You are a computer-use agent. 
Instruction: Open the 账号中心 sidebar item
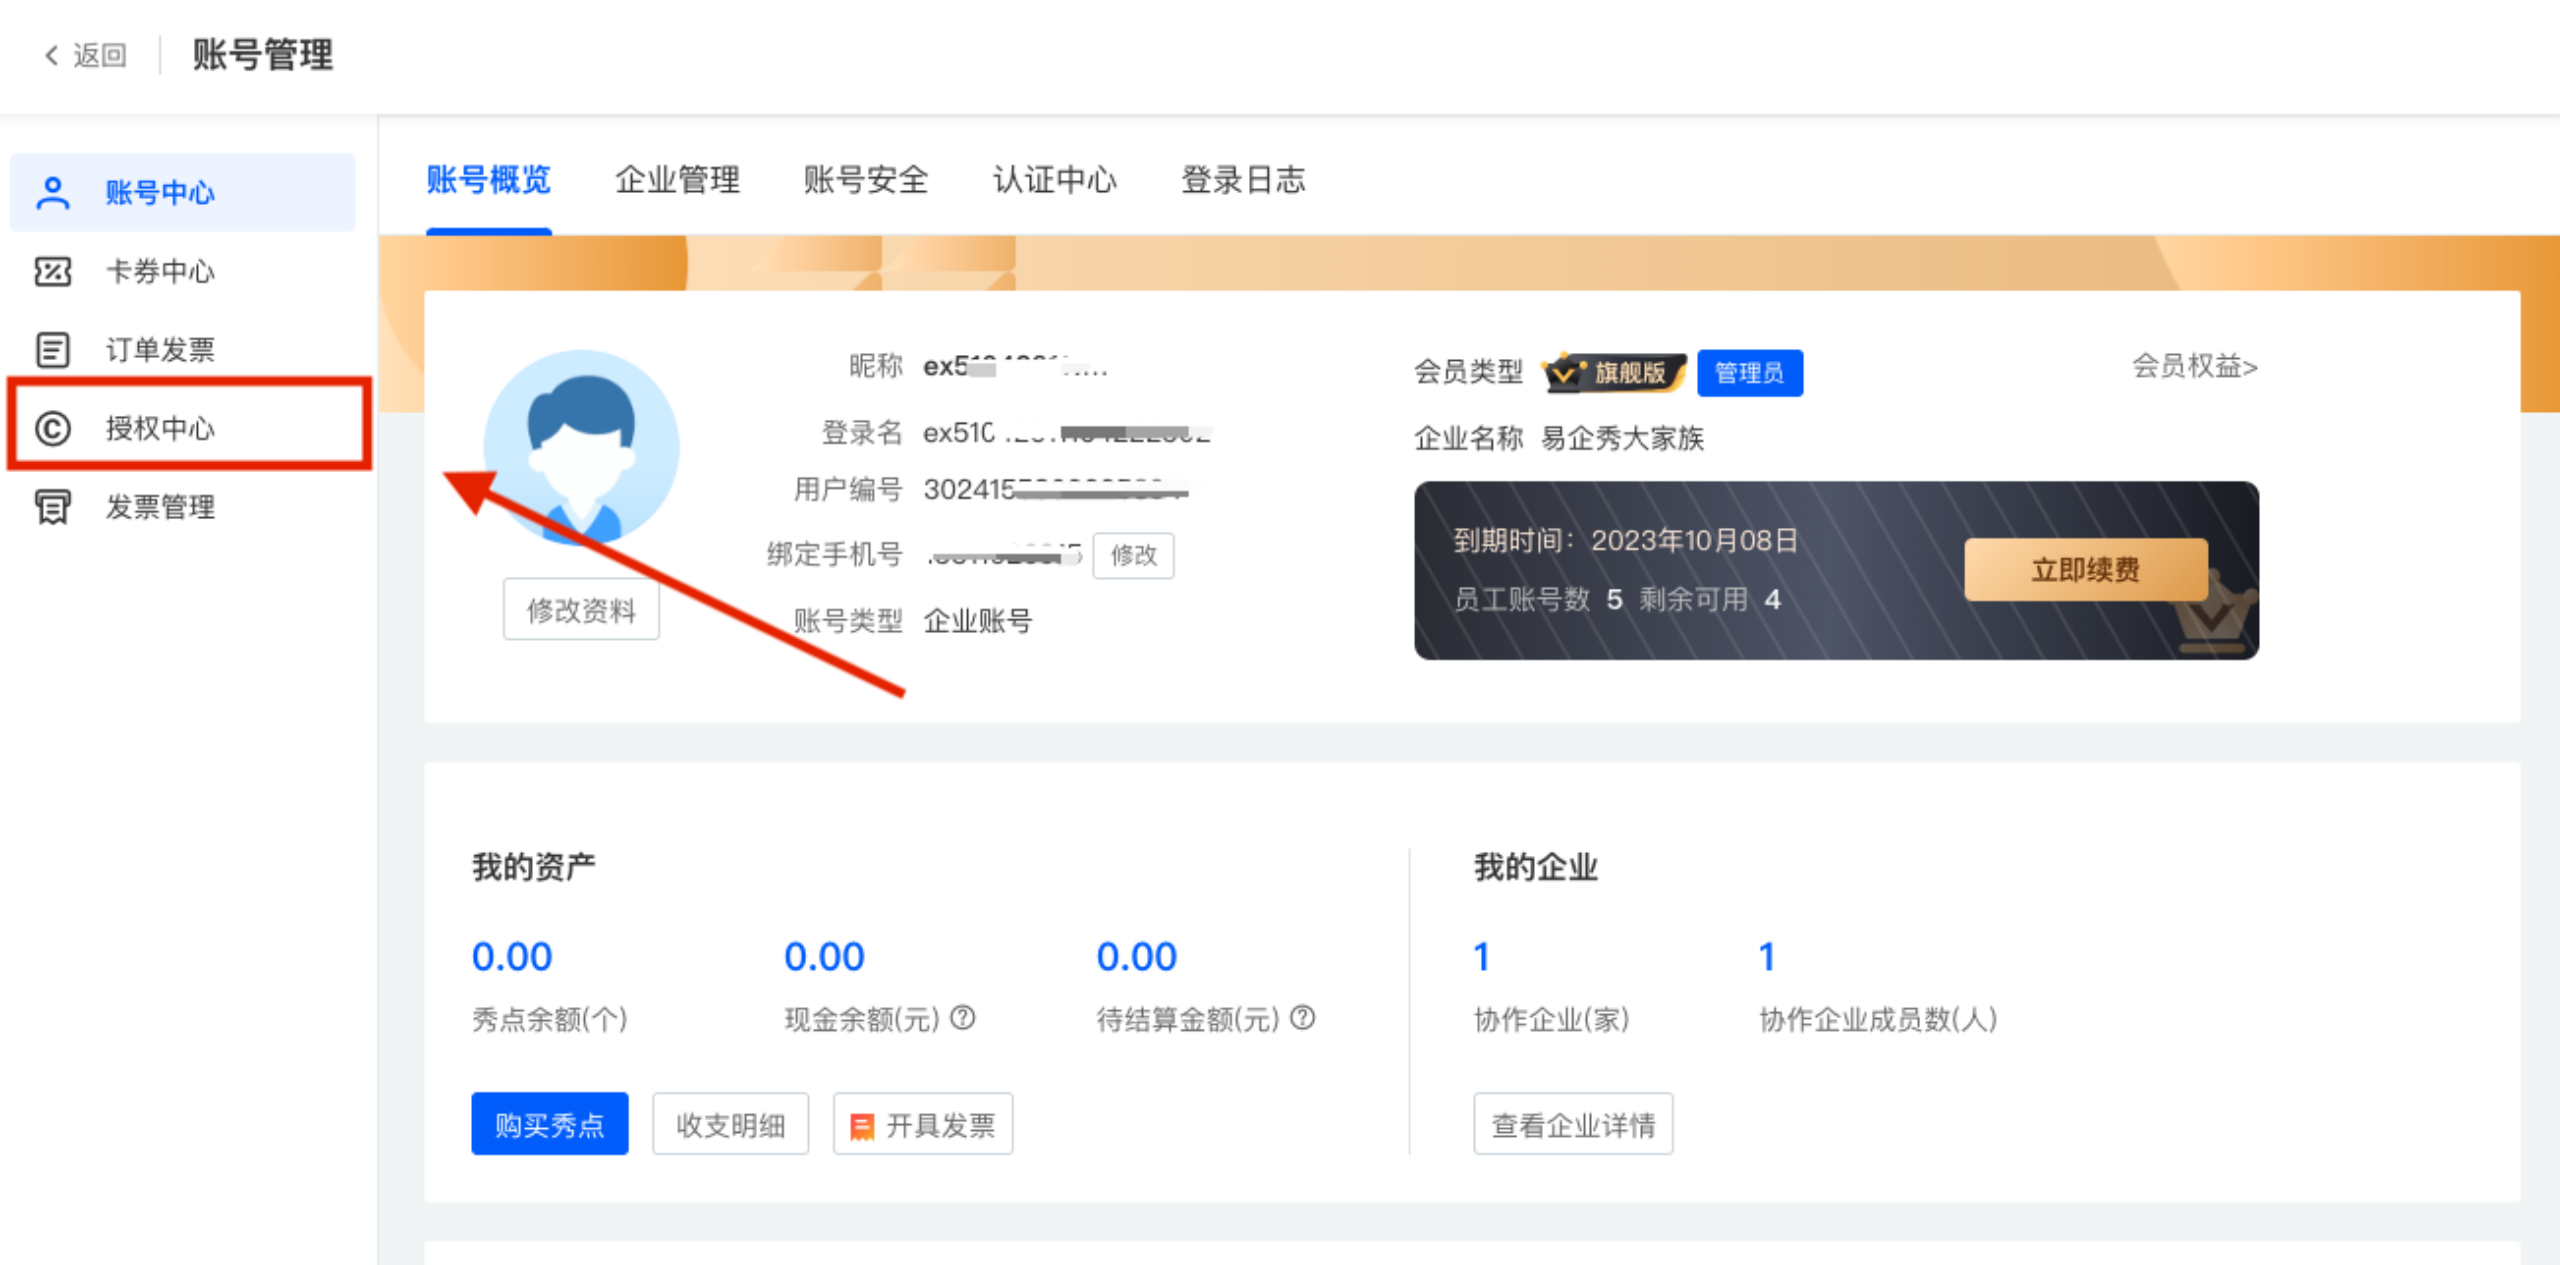pyautogui.click(x=182, y=192)
